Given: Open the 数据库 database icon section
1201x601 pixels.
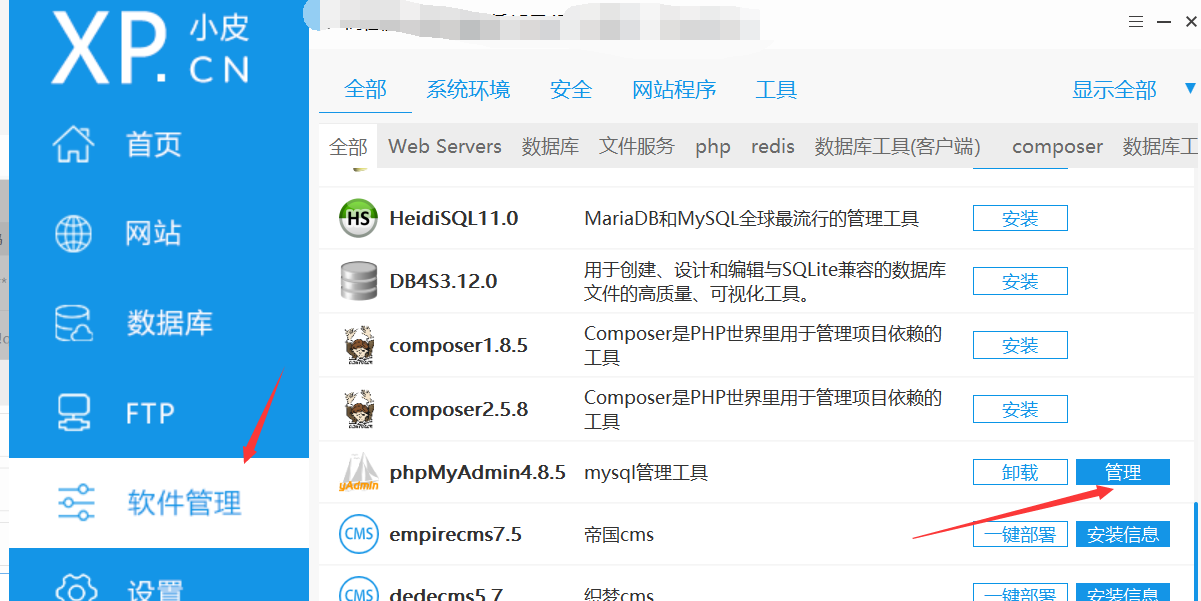Looking at the screenshot, I should coord(73,323).
